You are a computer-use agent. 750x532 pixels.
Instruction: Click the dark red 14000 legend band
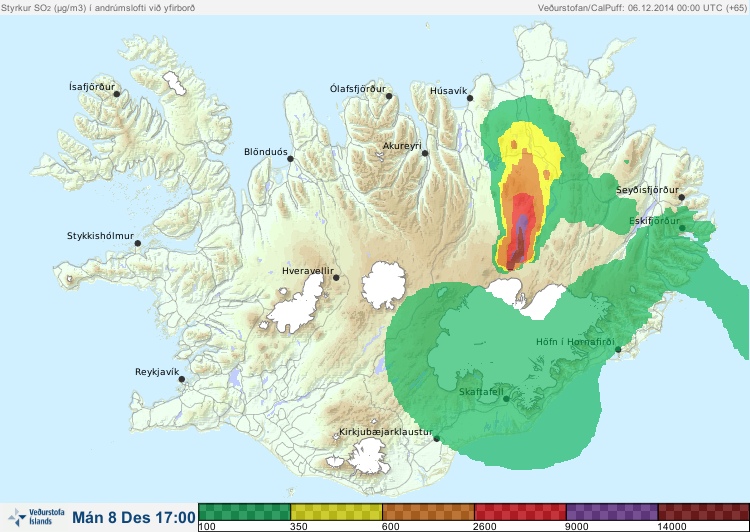704,512
